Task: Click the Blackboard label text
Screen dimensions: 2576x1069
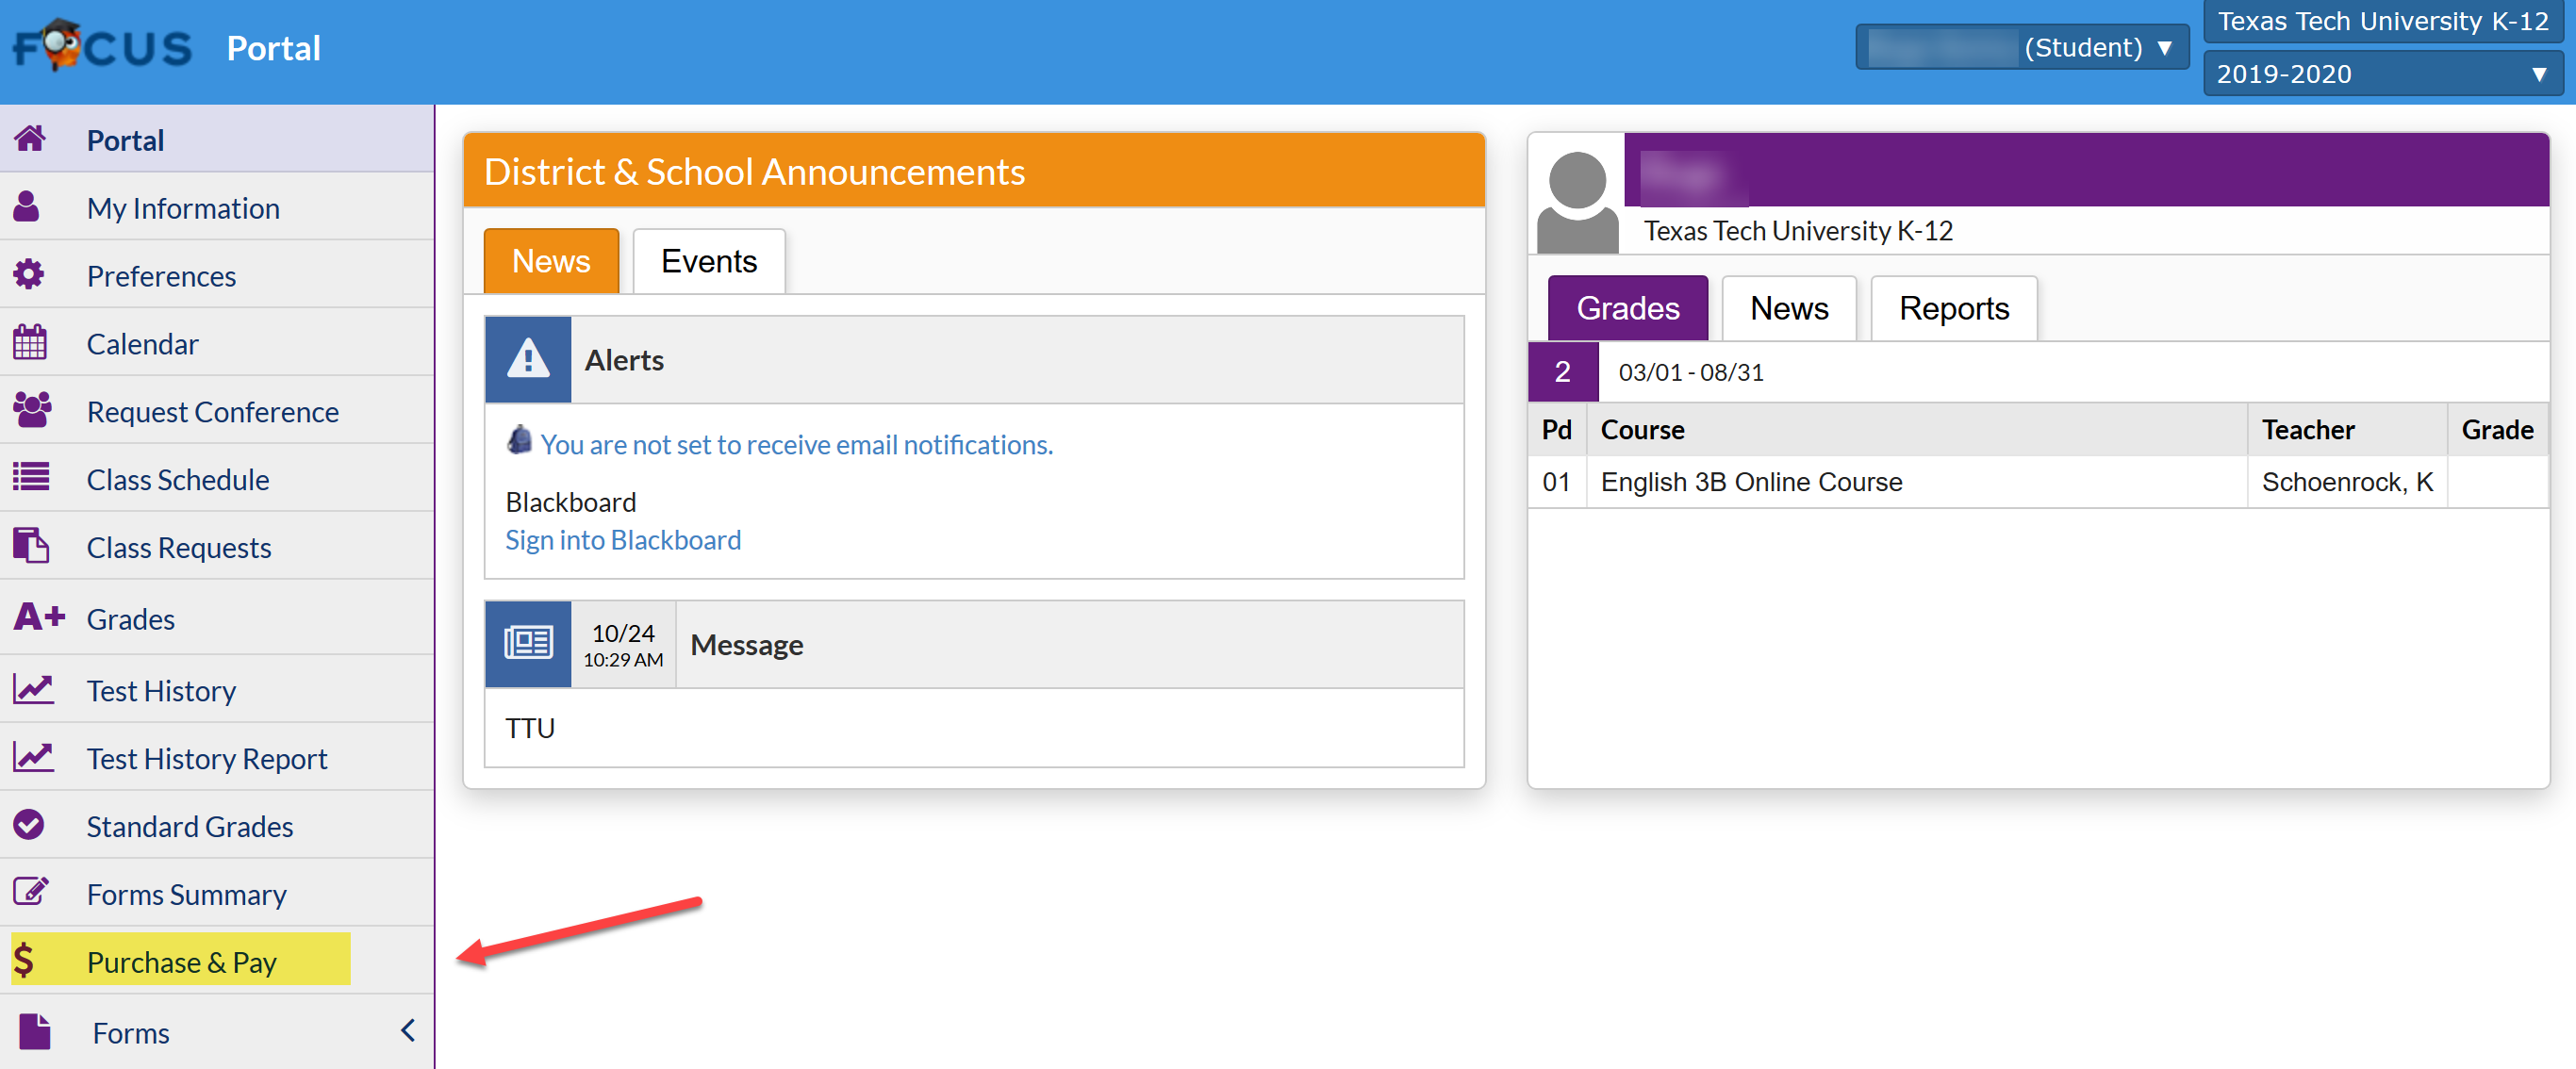Action: 570,501
